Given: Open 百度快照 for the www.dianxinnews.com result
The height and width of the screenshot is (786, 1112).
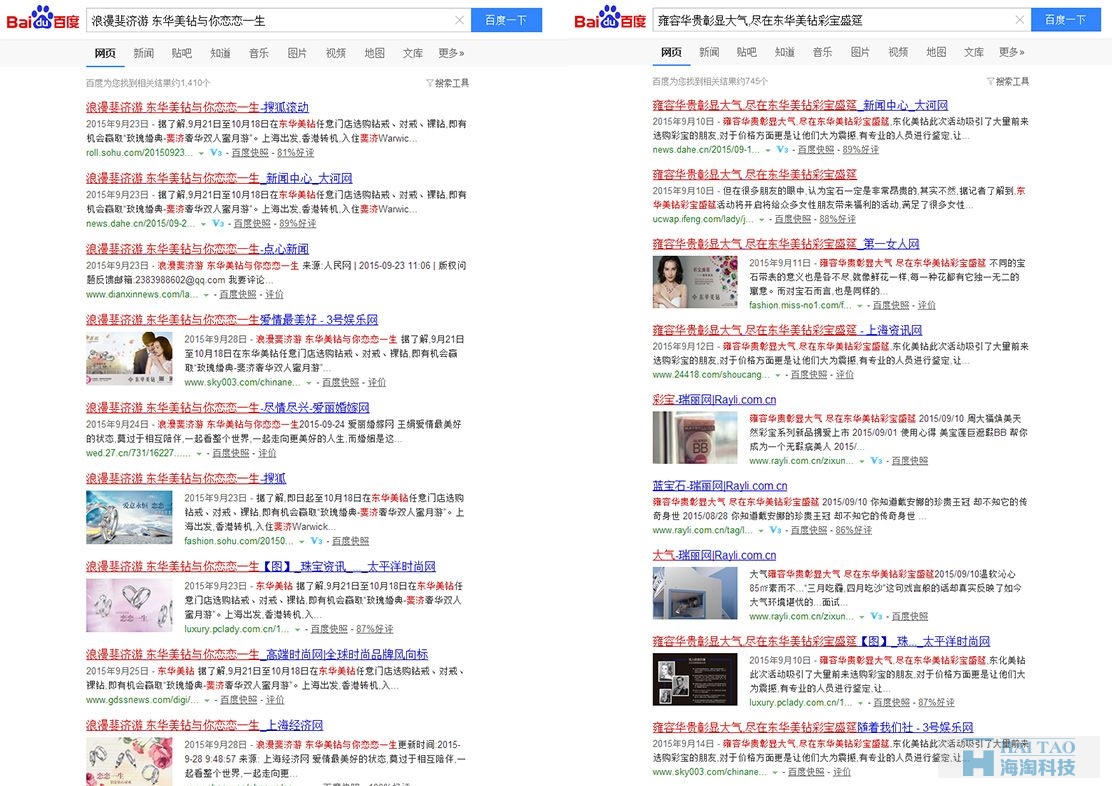Looking at the screenshot, I should (x=238, y=295).
